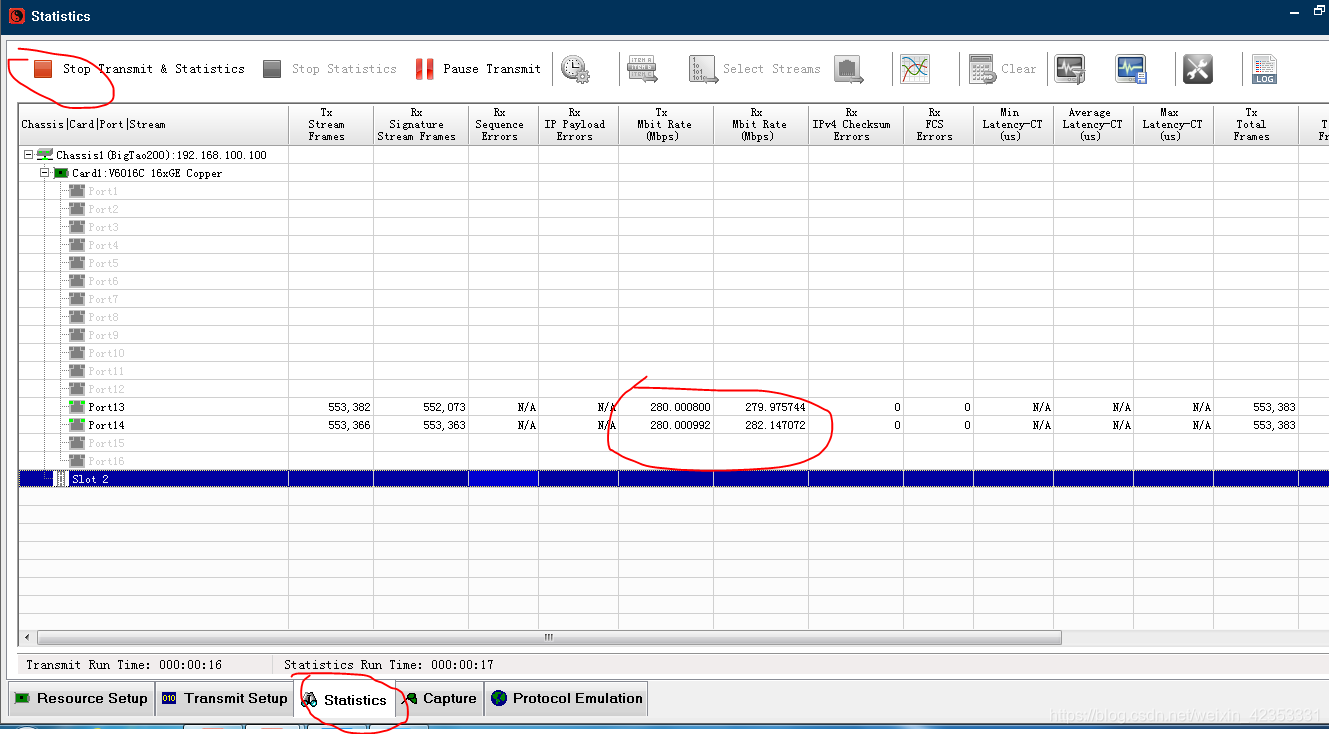
Task: Click the grayed Port9 port icon
Action: click(77, 335)
